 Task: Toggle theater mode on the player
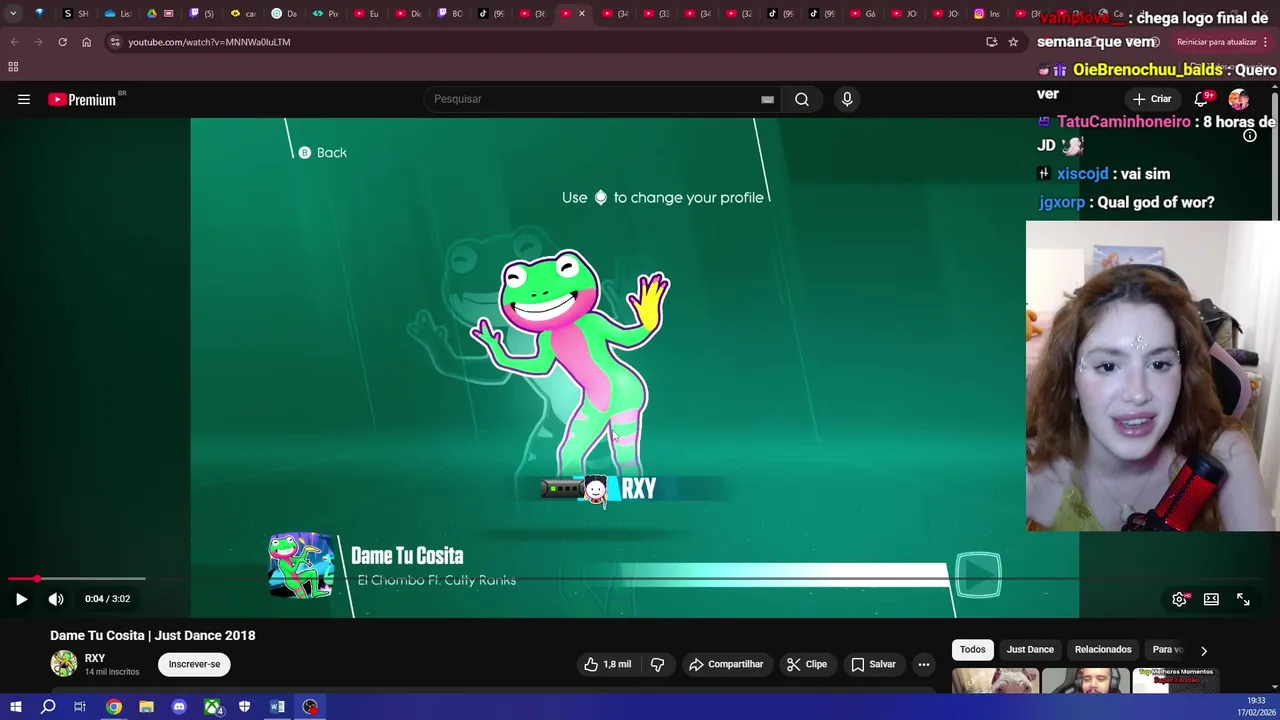(x=1211, y=599)
